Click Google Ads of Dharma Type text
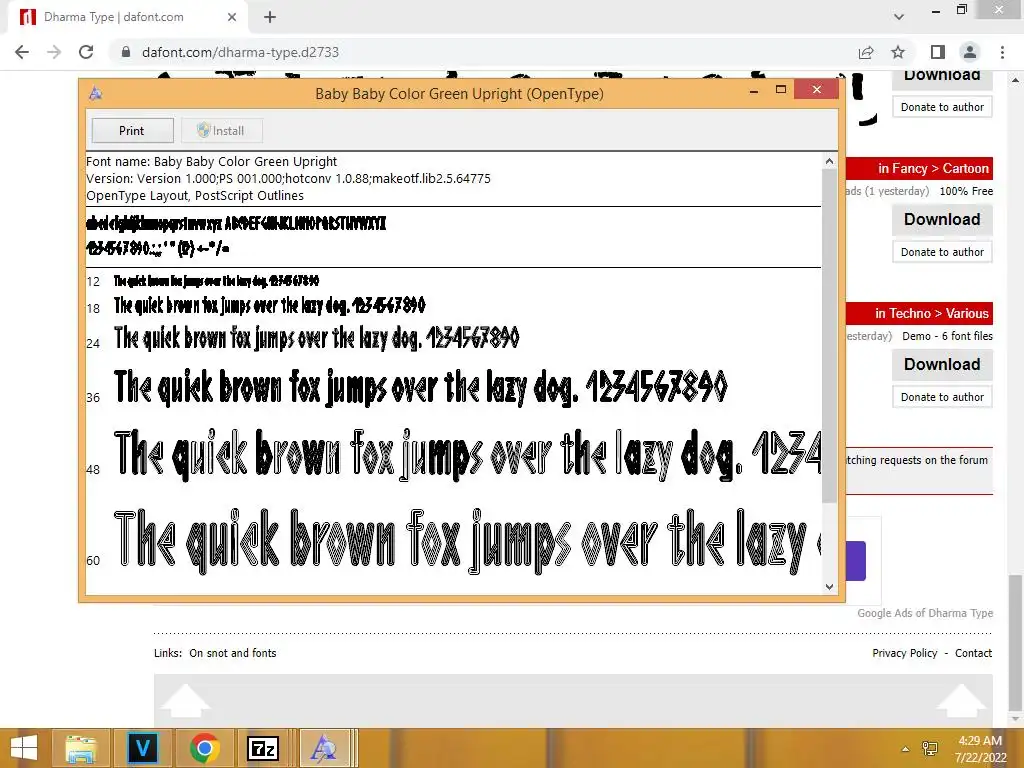This screenshot has height=768, width=1024. [925, 613]
